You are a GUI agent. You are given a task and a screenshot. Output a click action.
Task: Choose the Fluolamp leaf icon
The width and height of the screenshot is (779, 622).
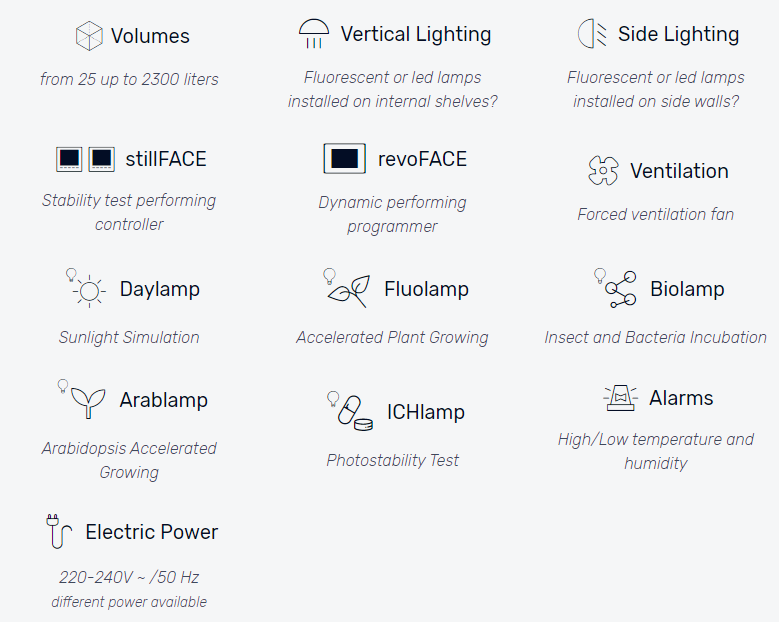347,288
